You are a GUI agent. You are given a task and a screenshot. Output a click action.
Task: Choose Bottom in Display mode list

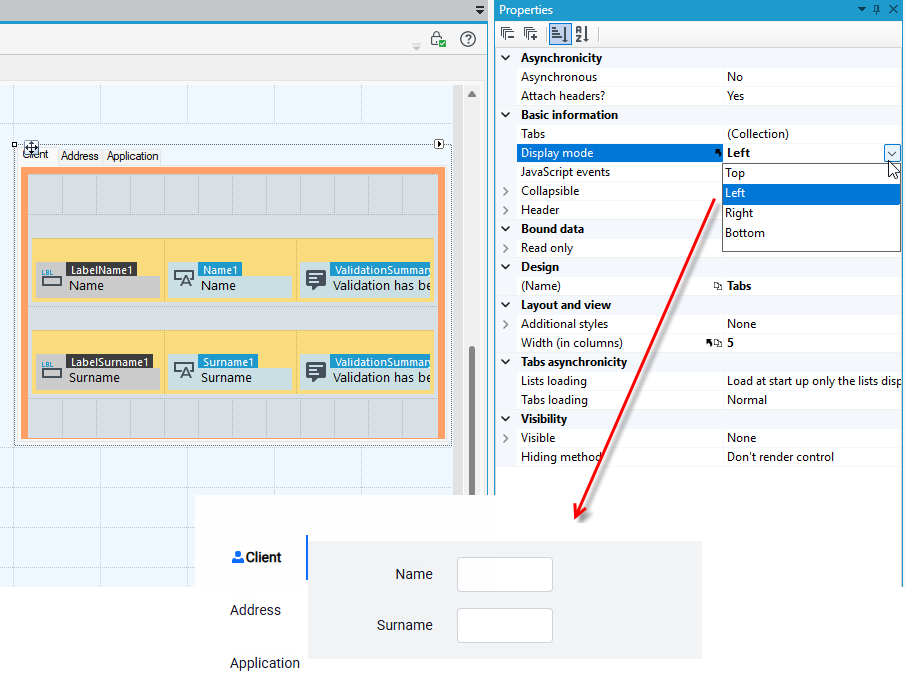[811, 233]
